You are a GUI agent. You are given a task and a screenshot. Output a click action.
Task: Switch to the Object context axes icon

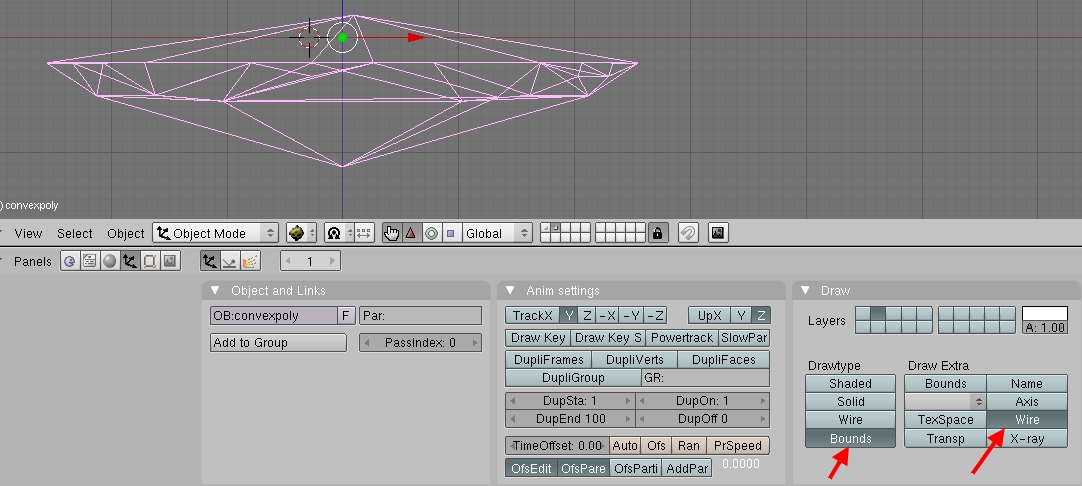click(x=130, y=261)
